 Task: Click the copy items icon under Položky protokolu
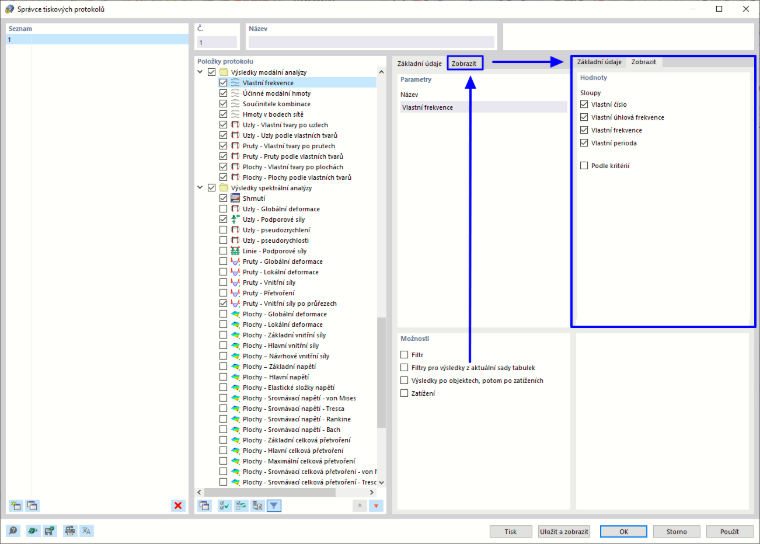pos(205,506)
